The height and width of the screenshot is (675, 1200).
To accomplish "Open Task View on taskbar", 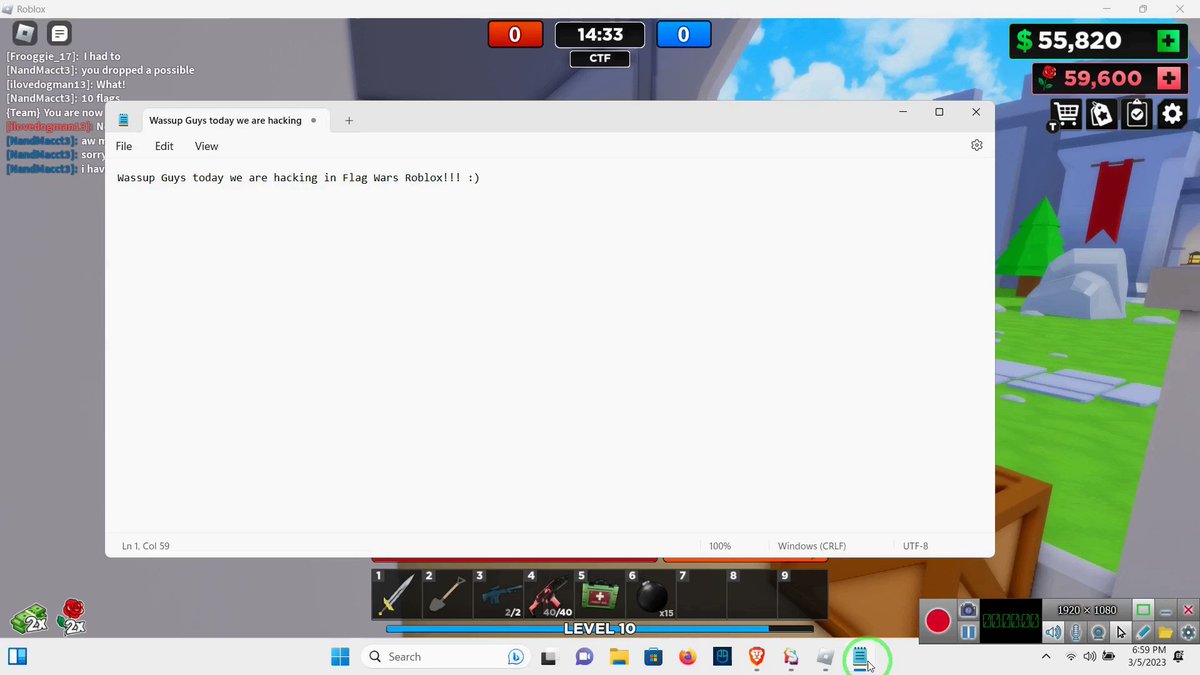I will pyautogui.click(x=548, y=657).
